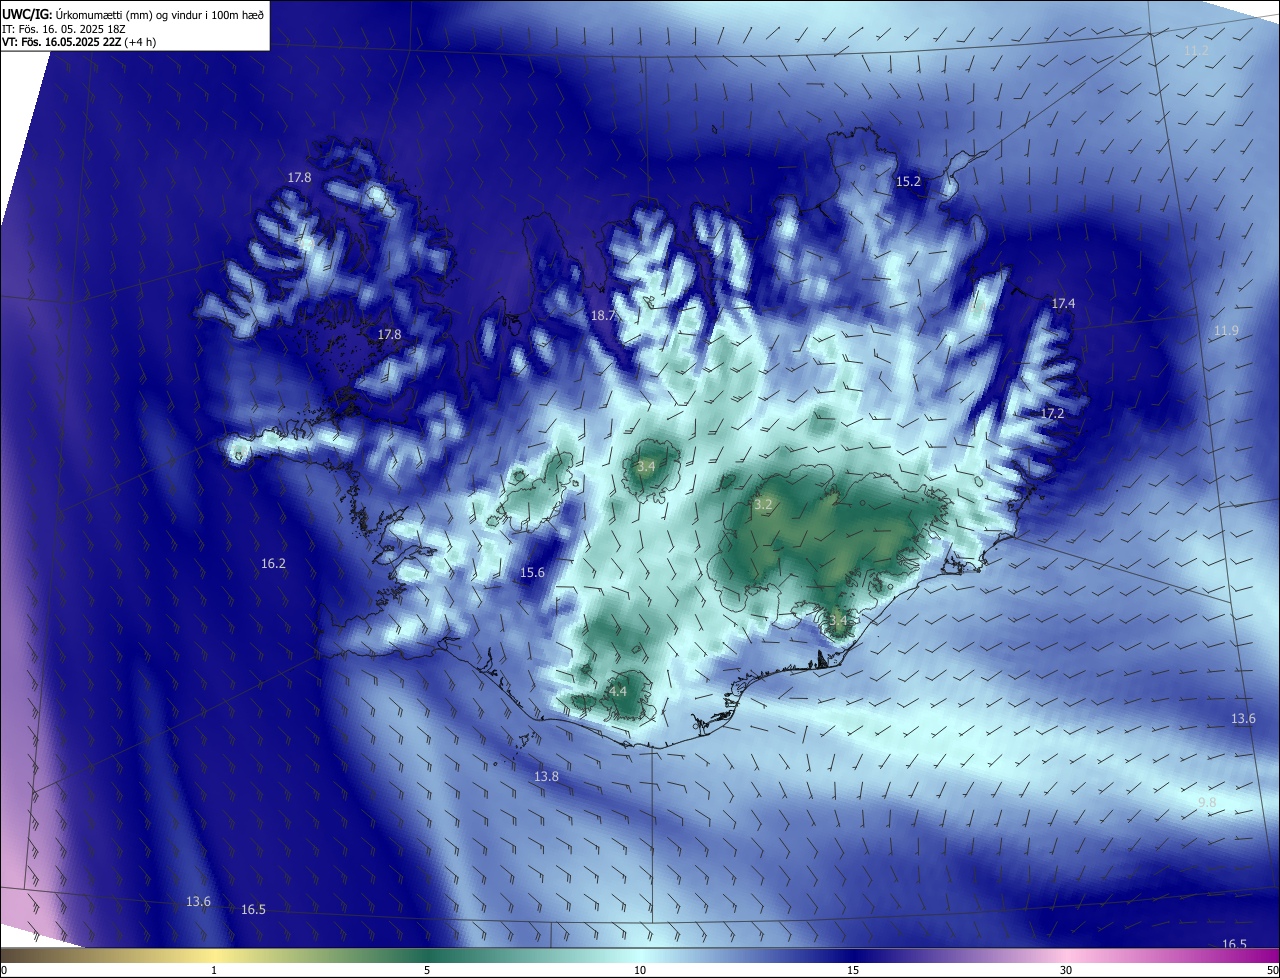Click the 11.2 value label on the map
This screenshot has width=1280, height=978.
pos(1196,50)
